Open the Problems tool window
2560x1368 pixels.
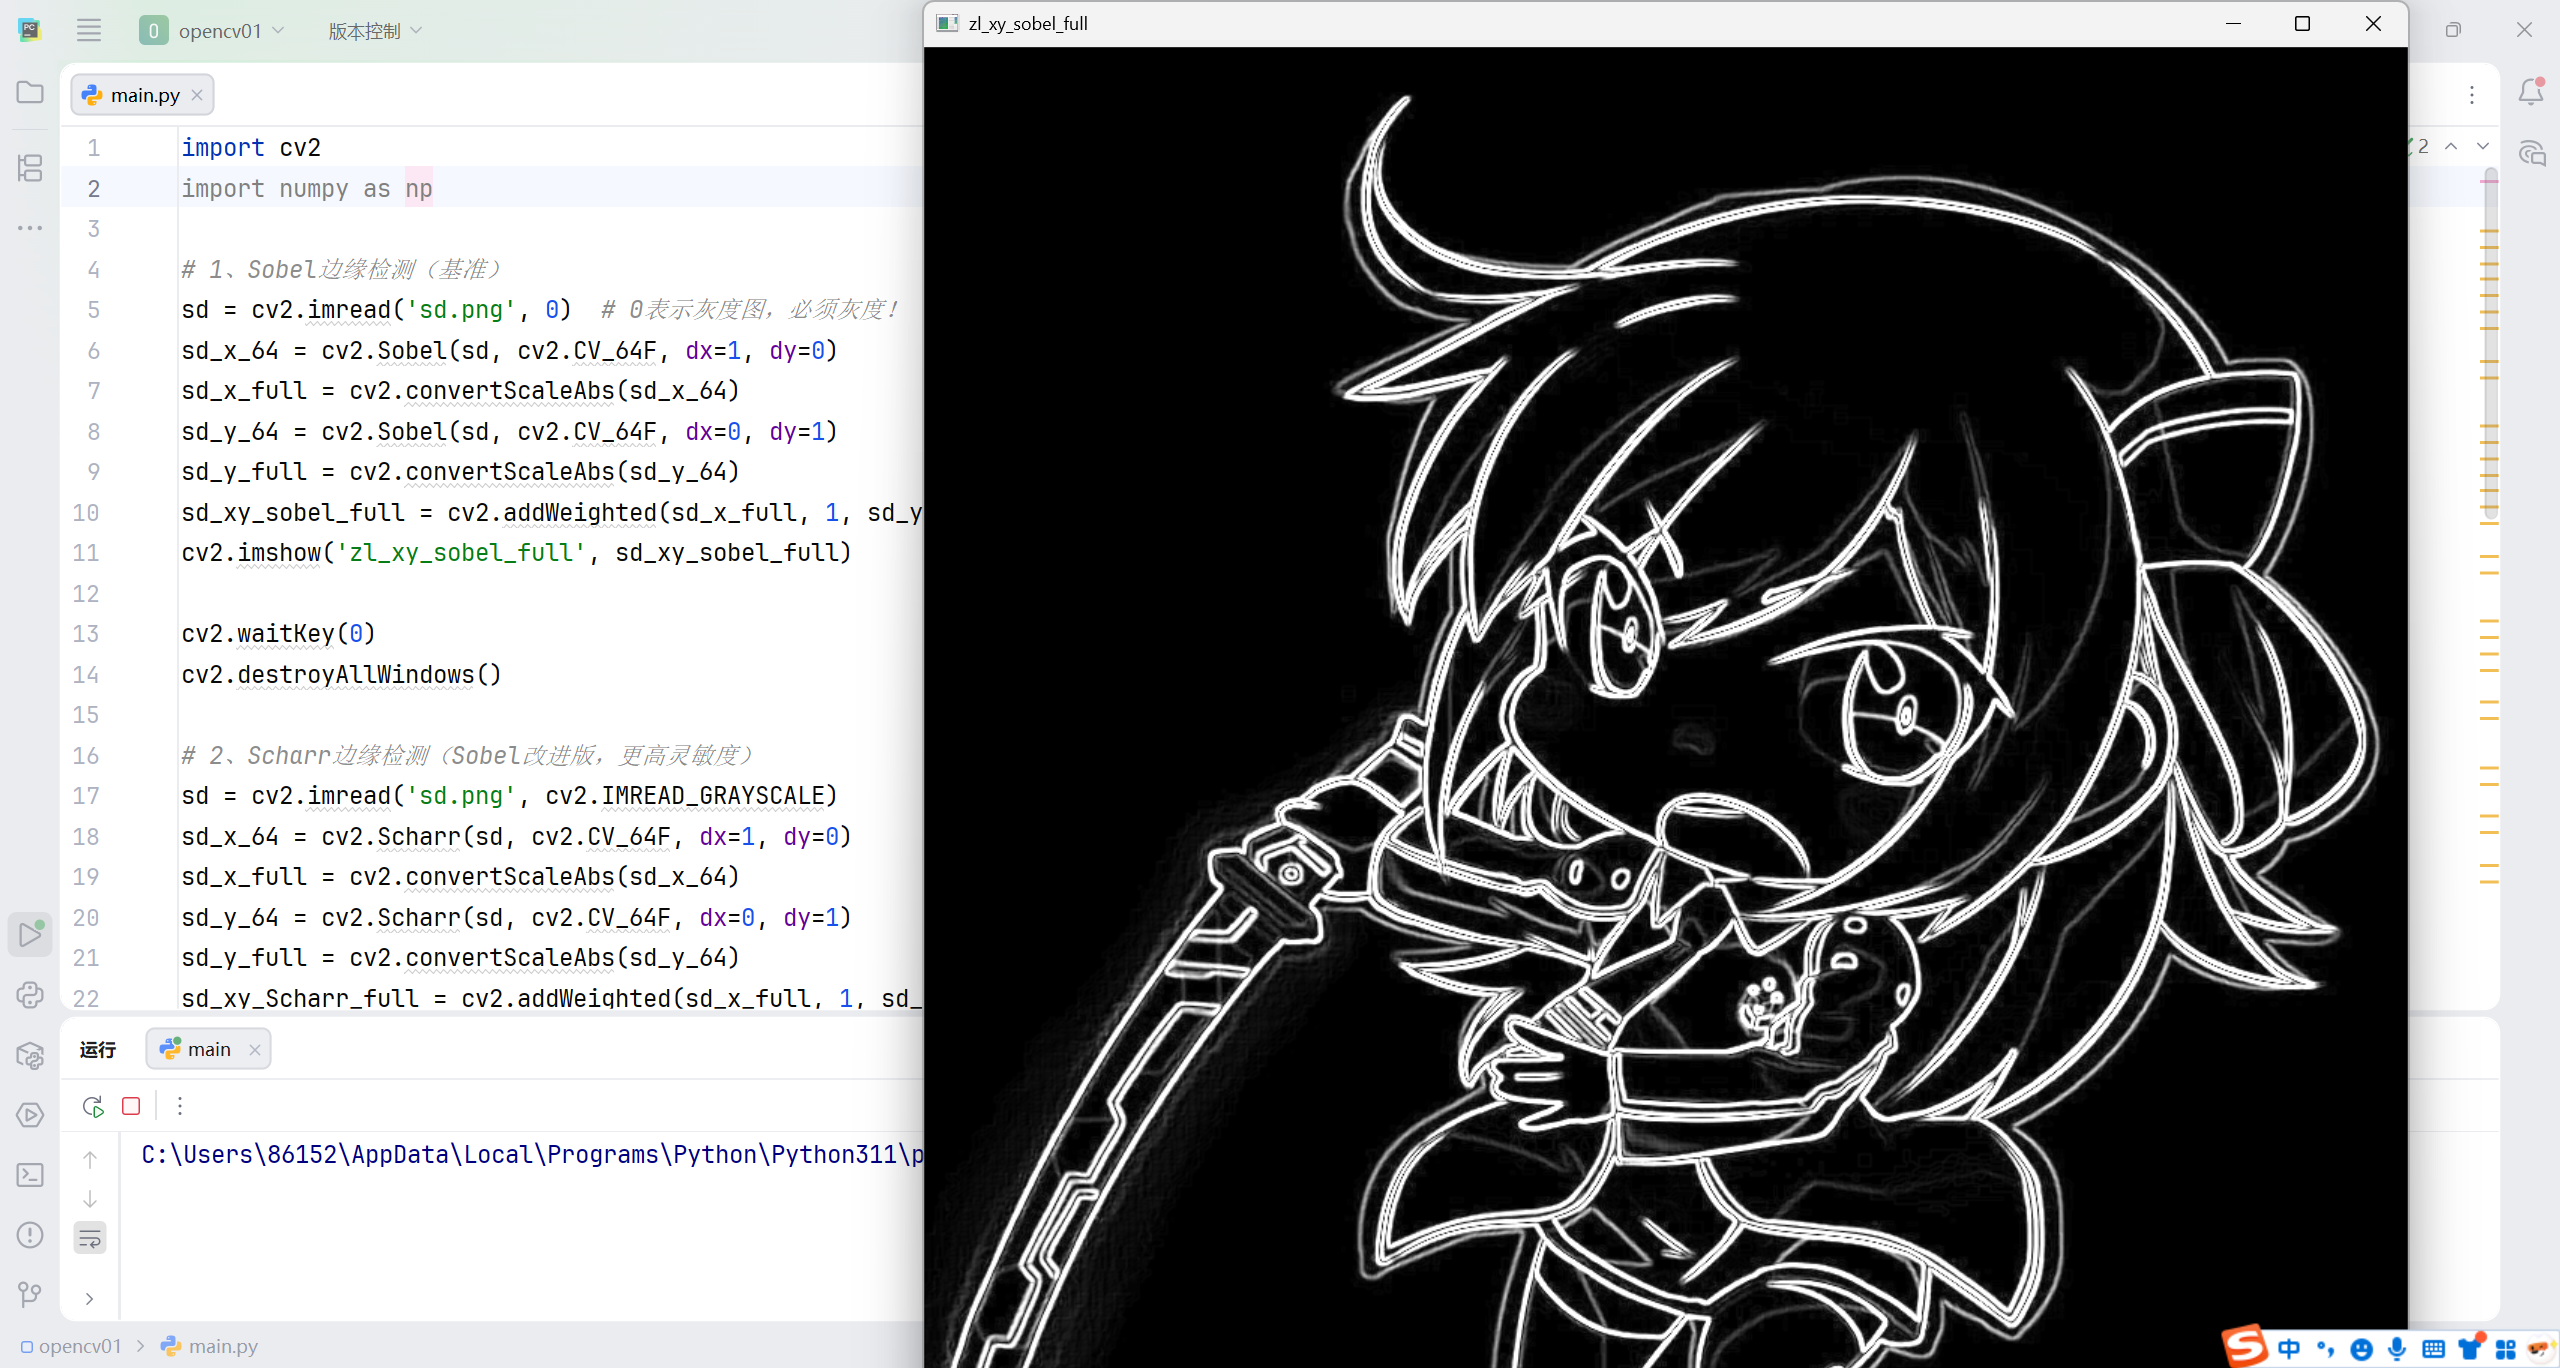tap(30, 1235)
